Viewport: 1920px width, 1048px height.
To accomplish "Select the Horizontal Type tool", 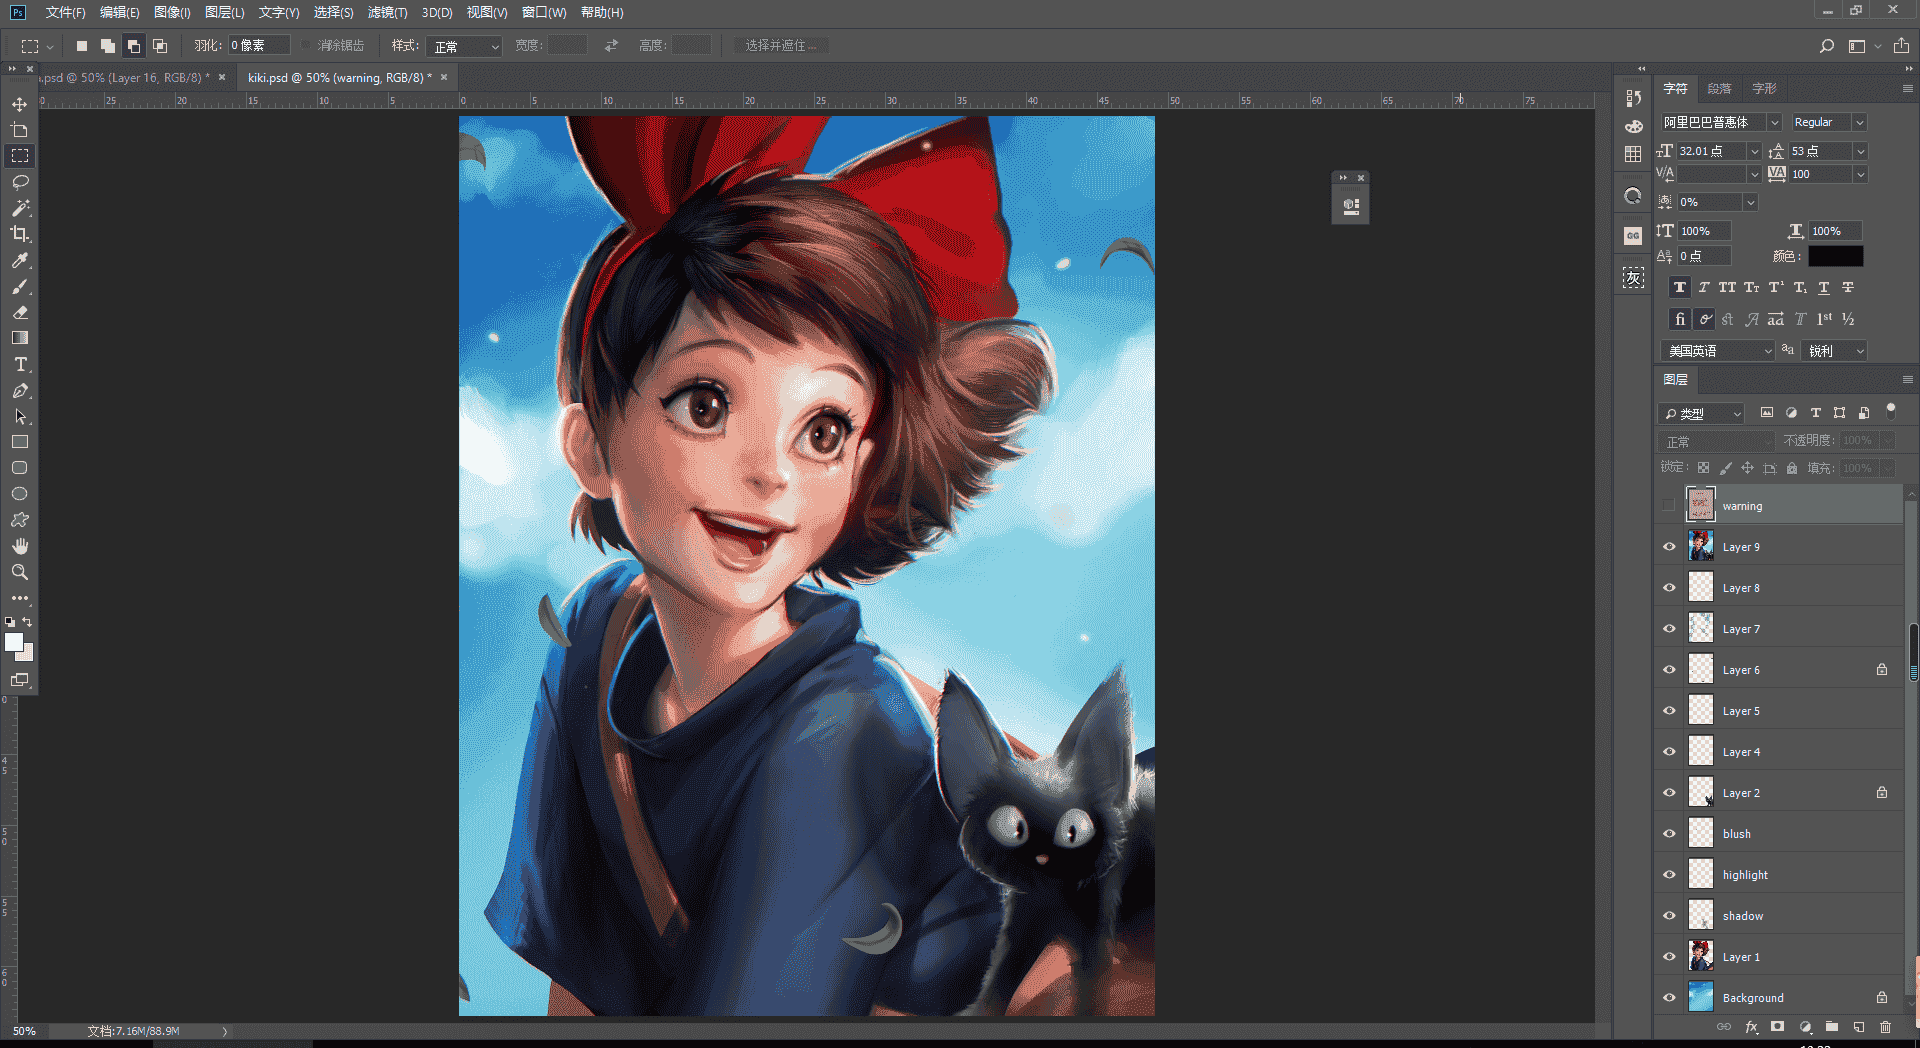I will pyautogui.click(x=19, y=364).
